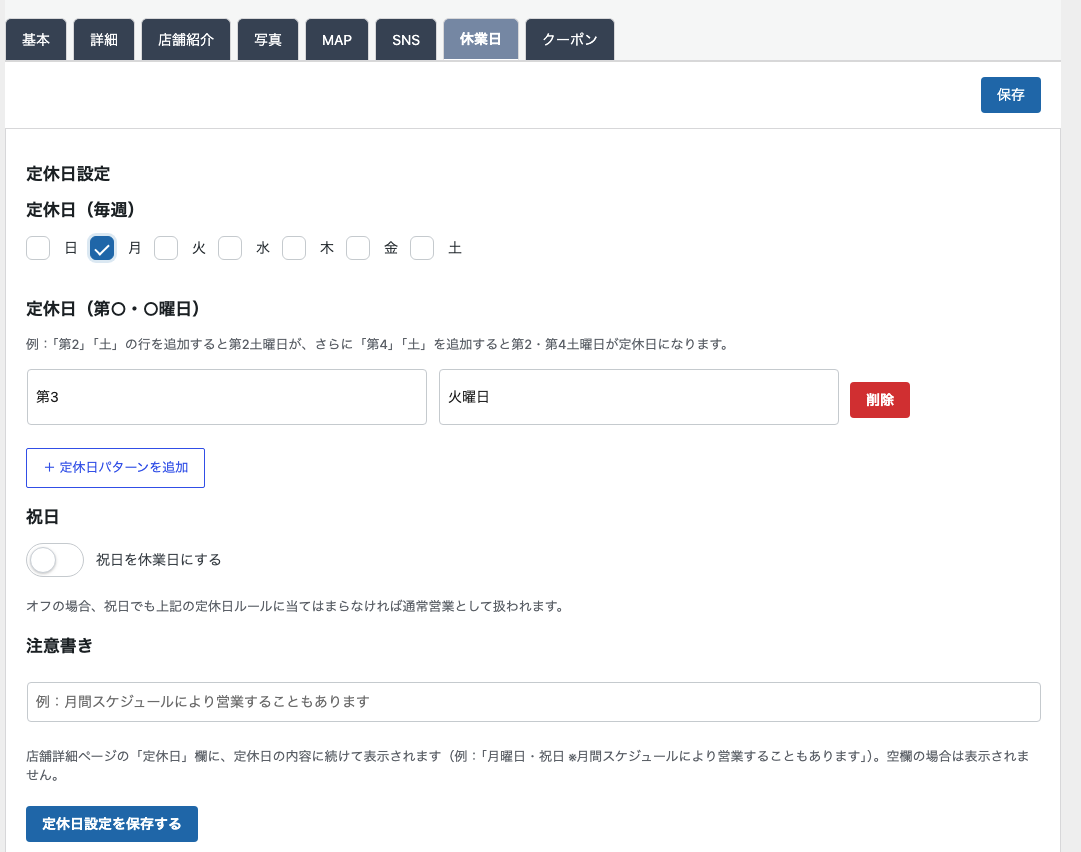Click the 定休日（第〇・〇曜日） heading
Viewport: 1081px width, 852px height.
tap(114, 309)
